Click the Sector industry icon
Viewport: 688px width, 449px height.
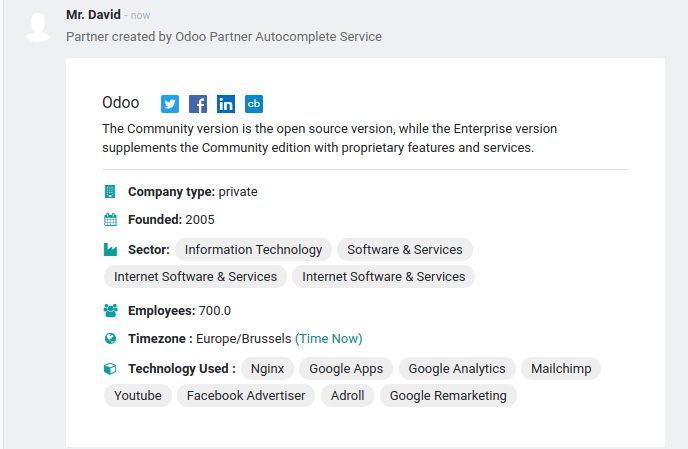pos(110,249)
